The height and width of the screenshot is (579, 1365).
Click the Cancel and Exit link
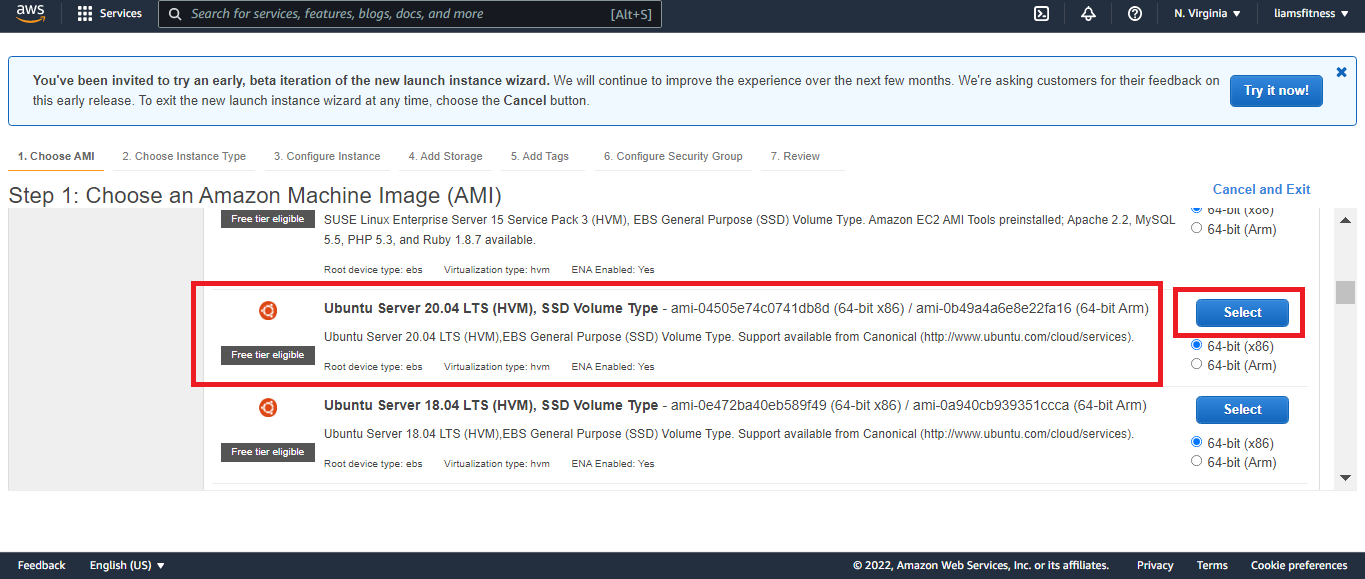pos(1261,189)
